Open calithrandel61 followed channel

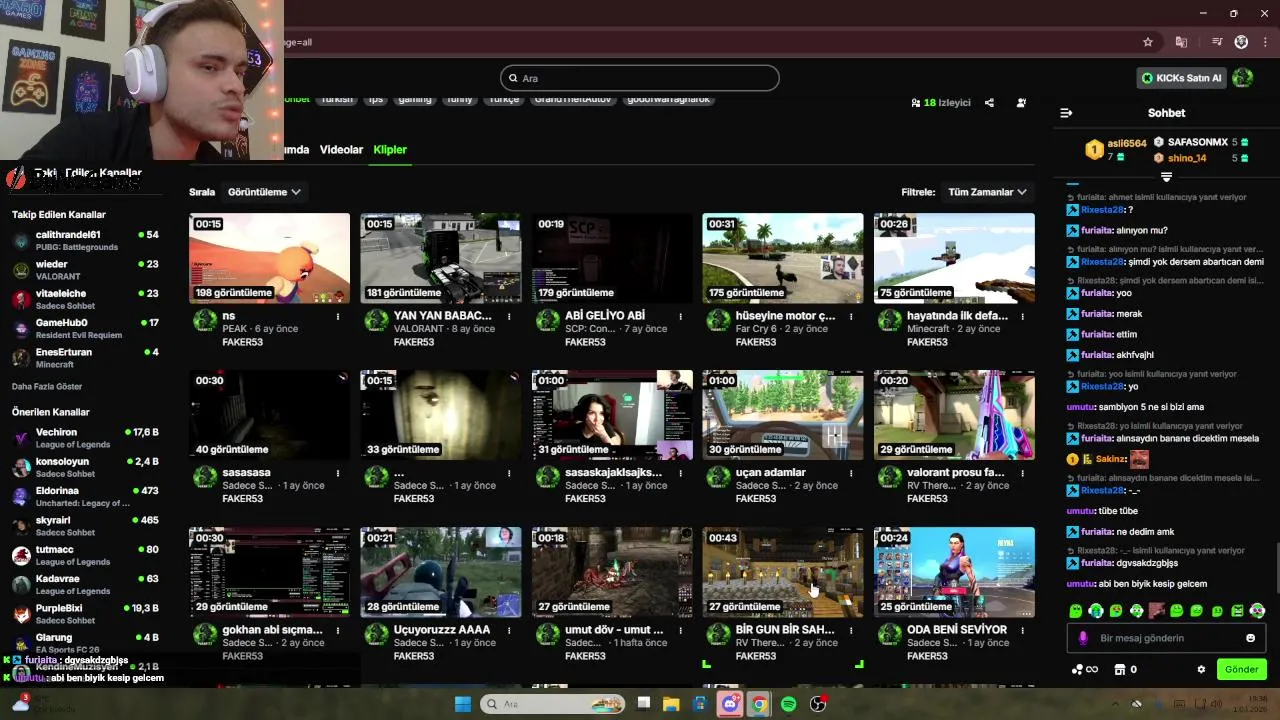tap(85, 240)
